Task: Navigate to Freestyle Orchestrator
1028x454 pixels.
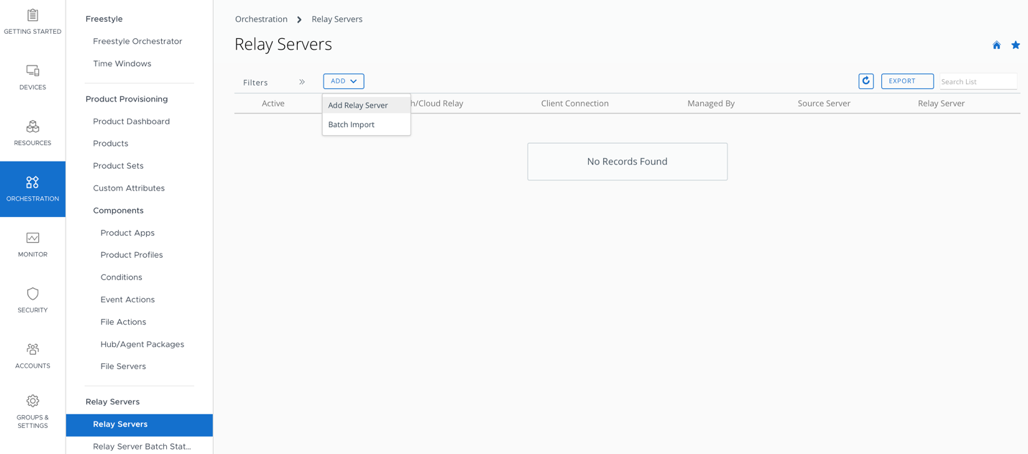Action: tap(137, 41)
